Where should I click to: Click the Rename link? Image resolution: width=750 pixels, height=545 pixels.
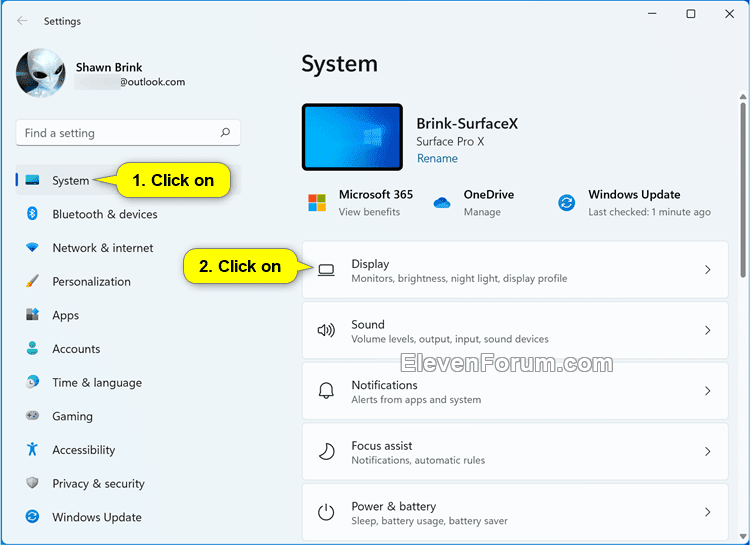point(437,159)
